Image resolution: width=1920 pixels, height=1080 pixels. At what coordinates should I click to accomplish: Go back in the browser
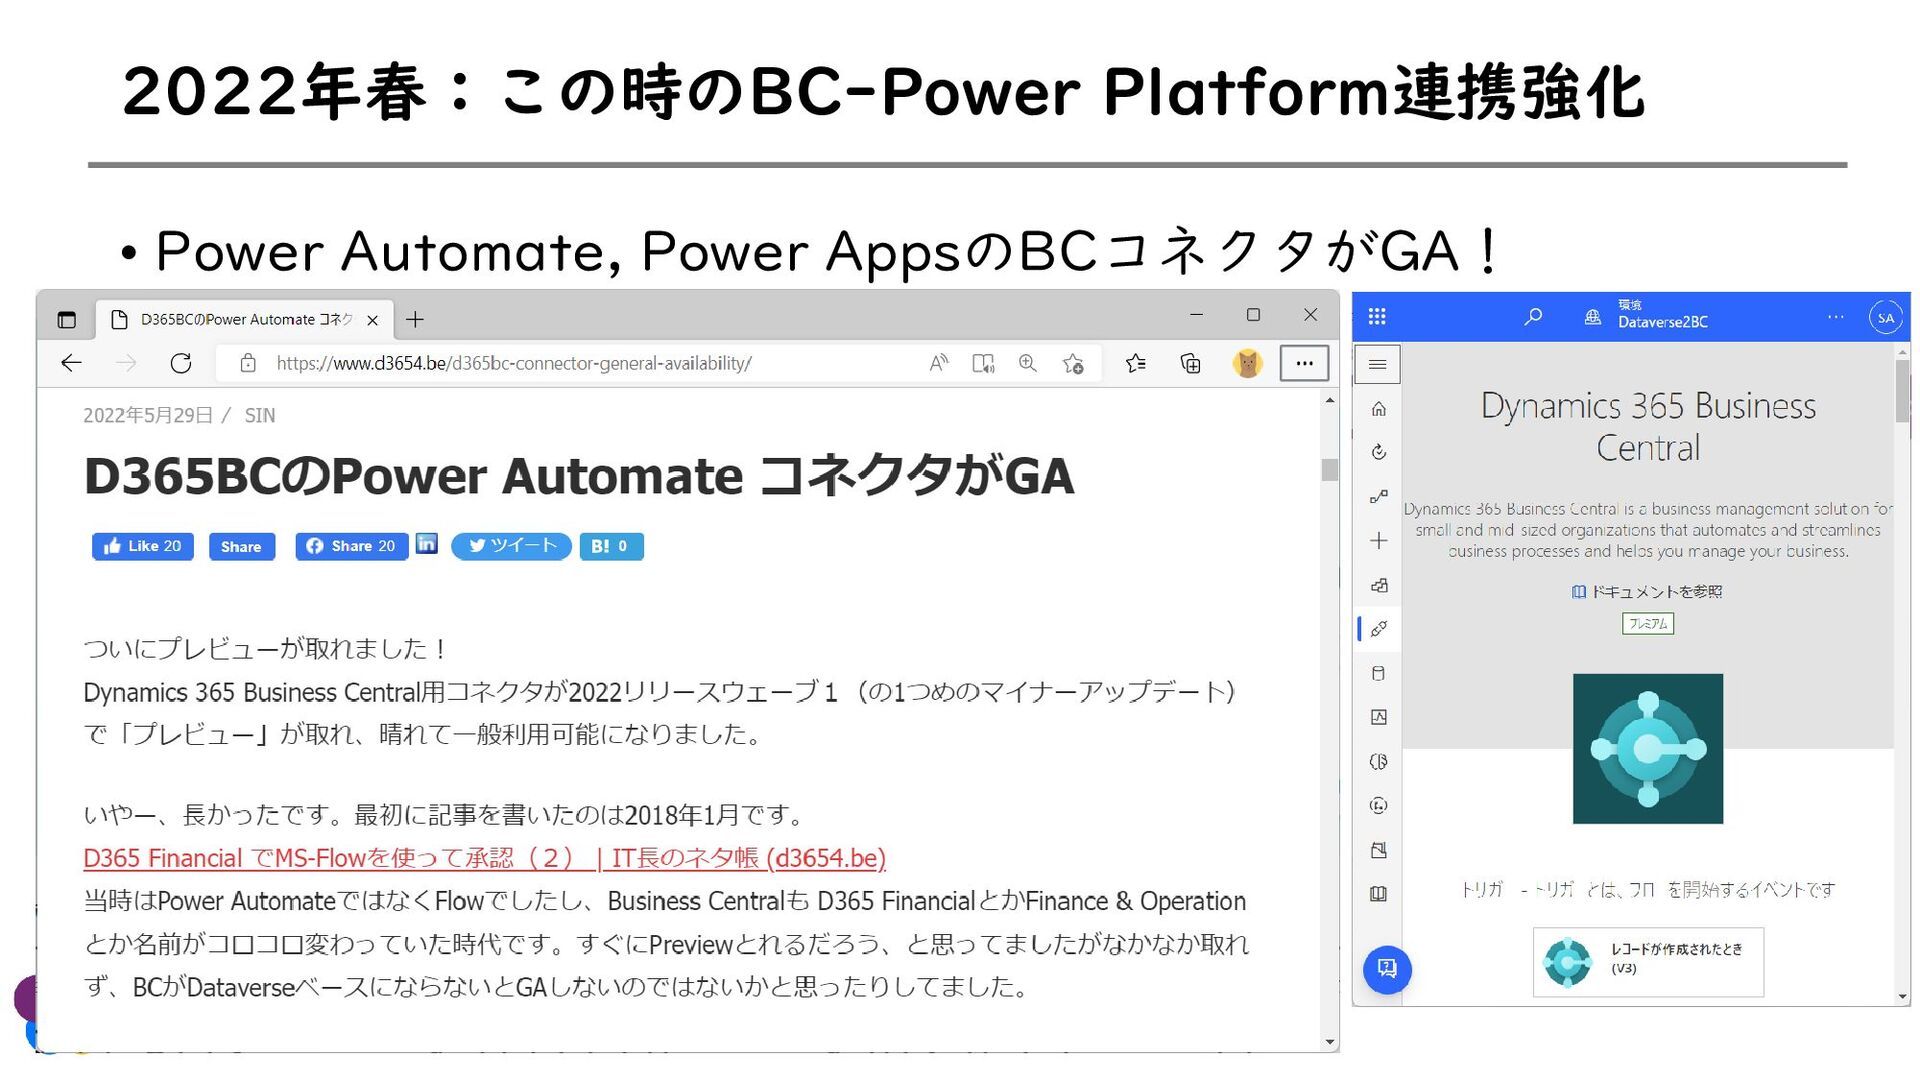pyautogui.click(x=71, y=363)
